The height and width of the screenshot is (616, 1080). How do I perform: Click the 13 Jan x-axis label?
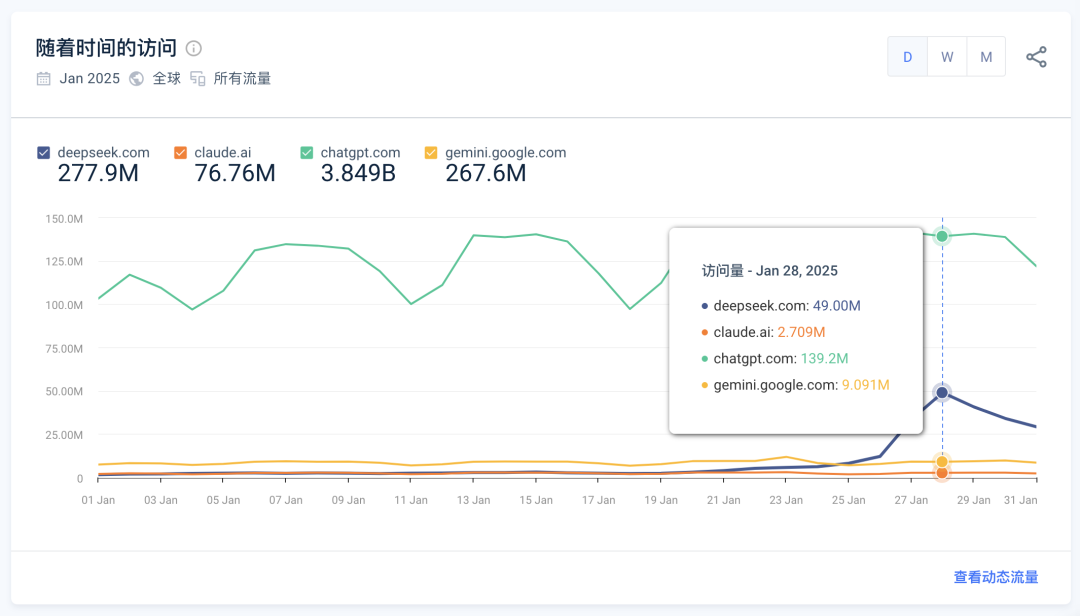click(473, 500)
